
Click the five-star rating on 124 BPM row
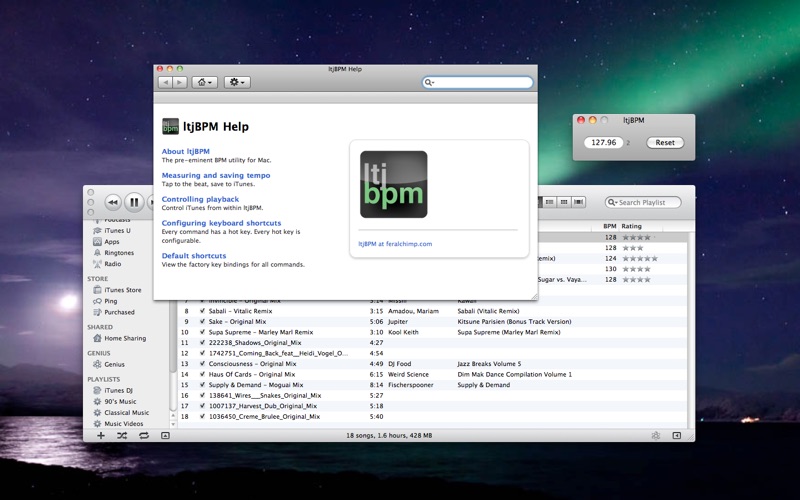(640, 259)
